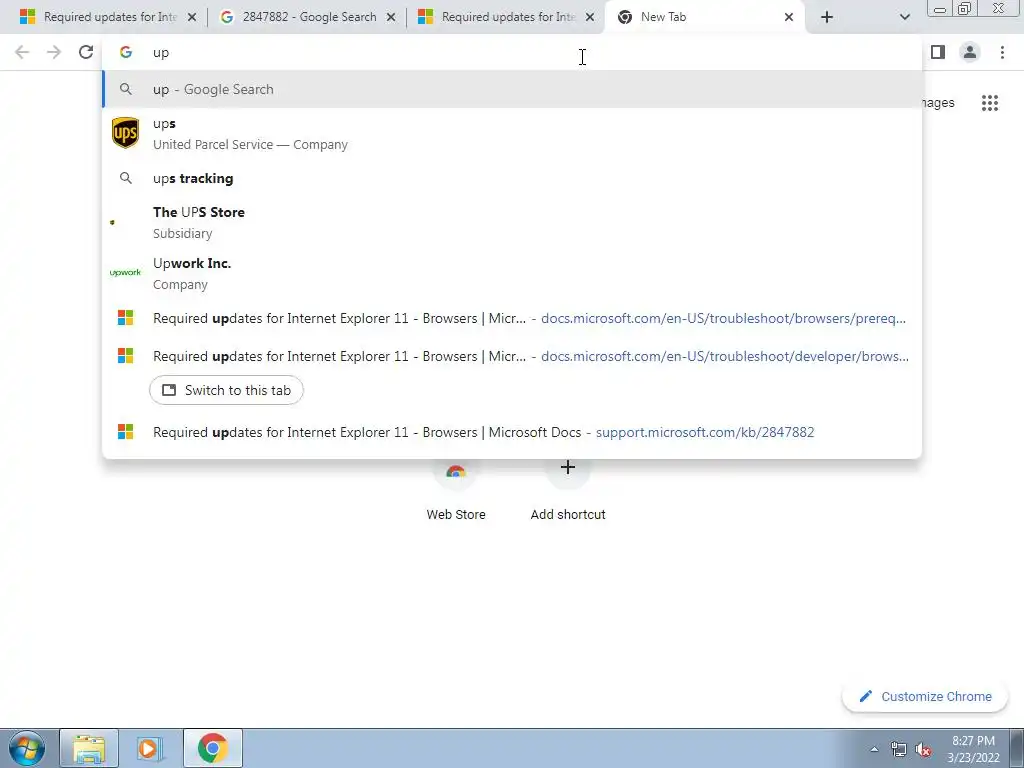
Task: Open developer docs.microsoft.com history suggestion
Action: [512, 357]
